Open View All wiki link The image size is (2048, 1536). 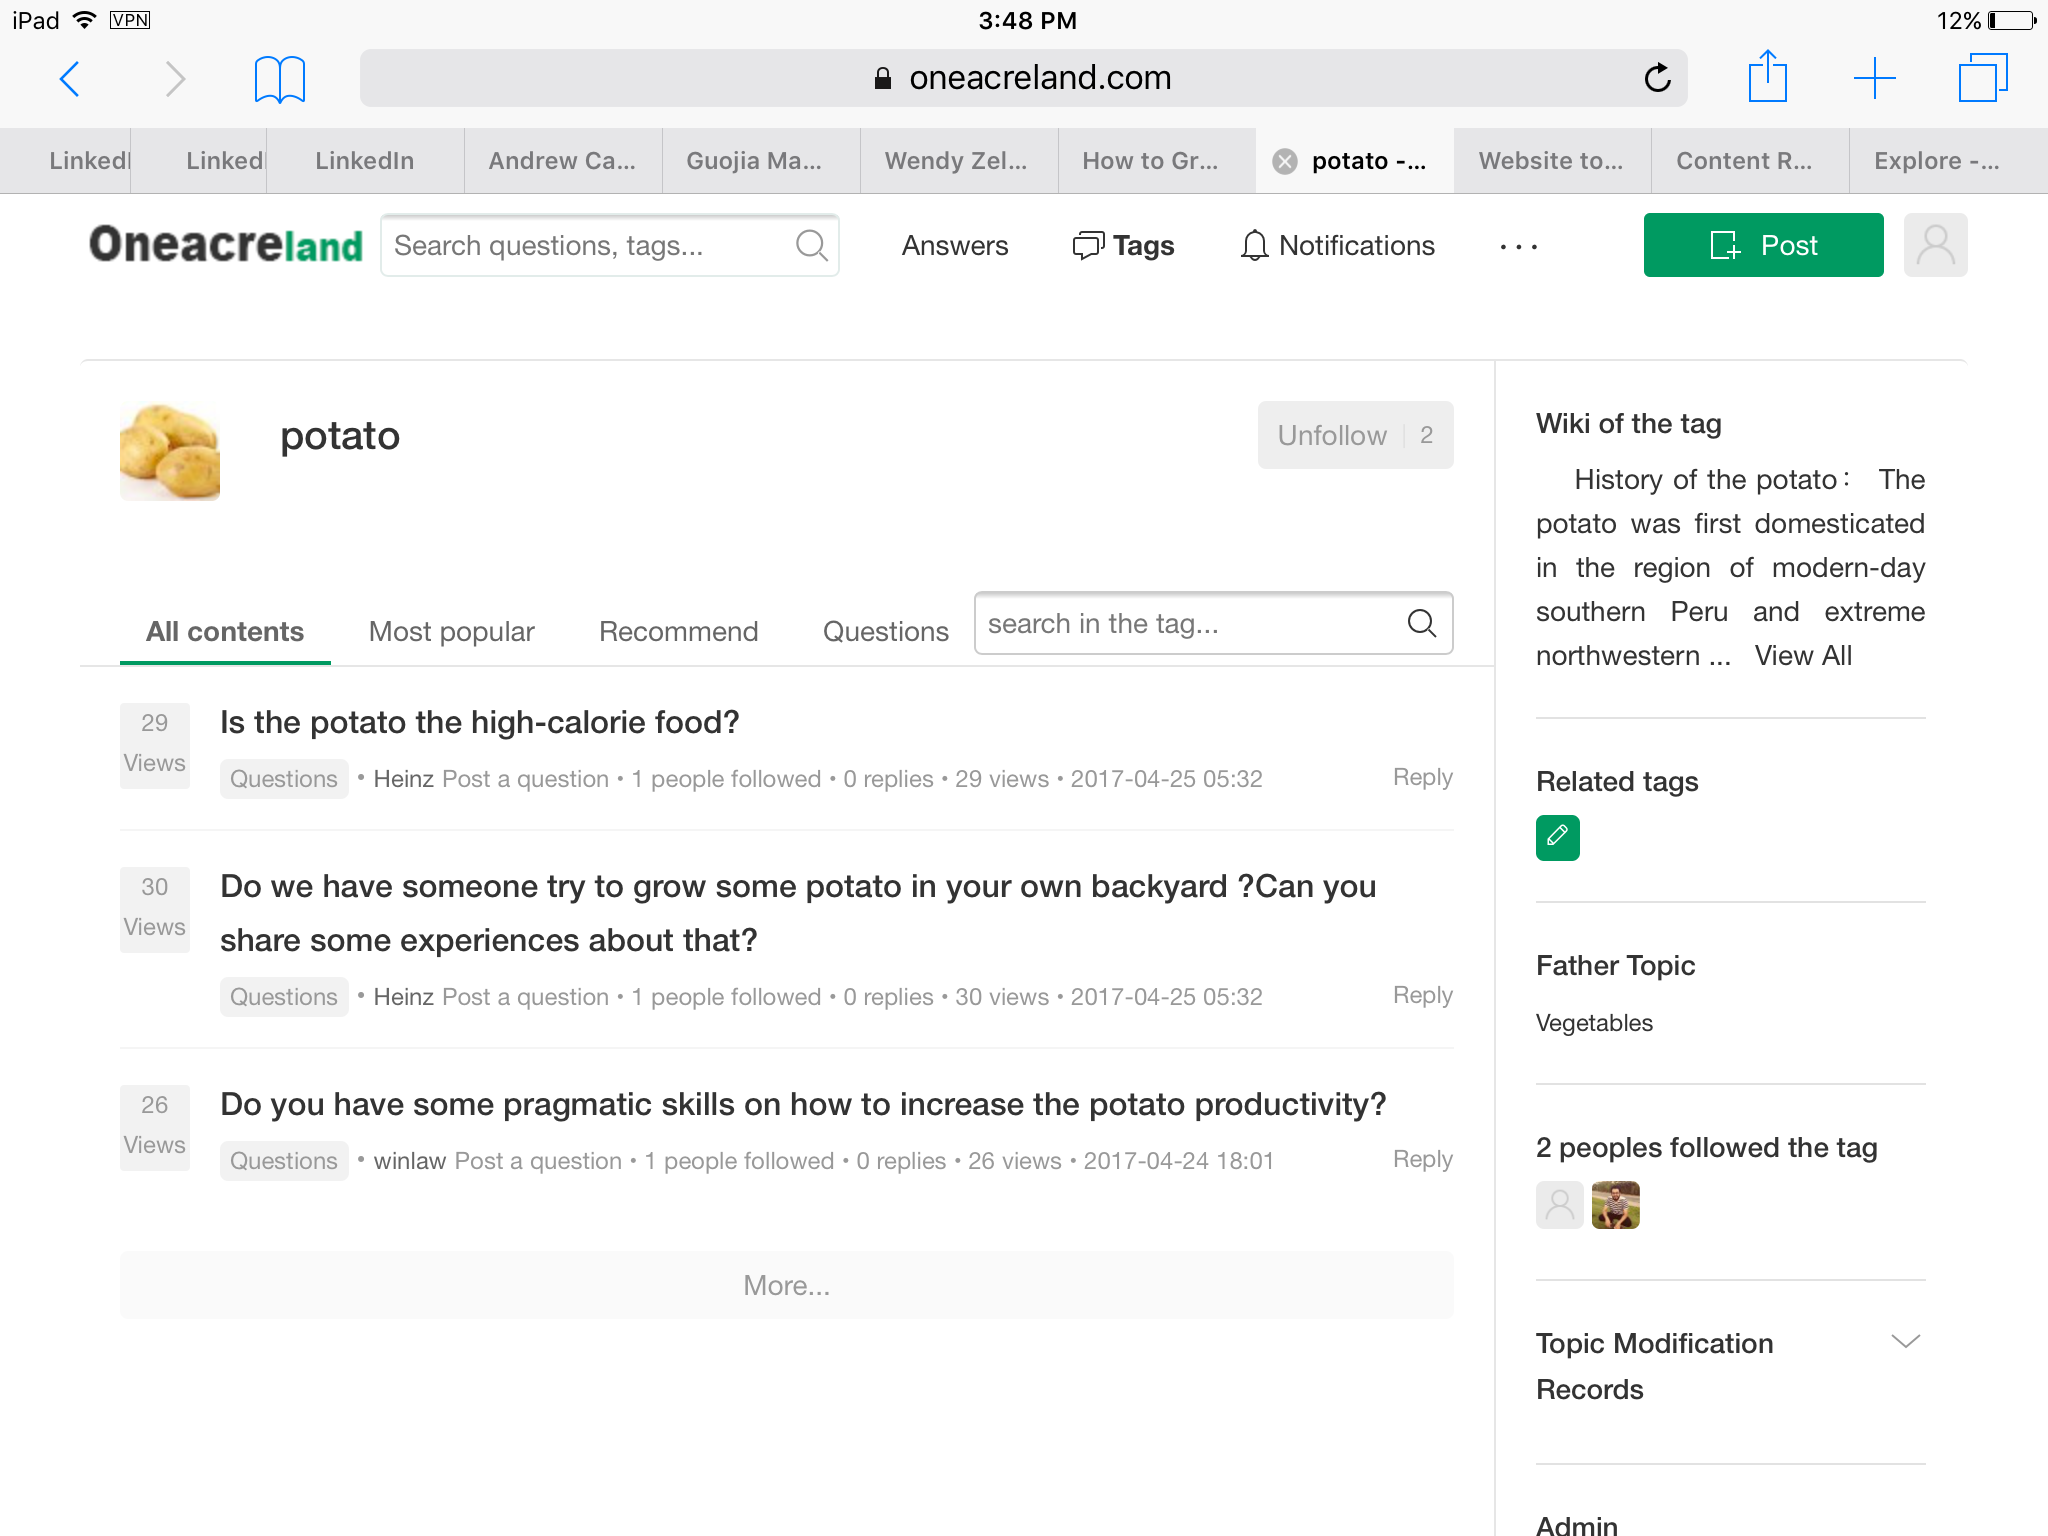tap(1802, 656)
